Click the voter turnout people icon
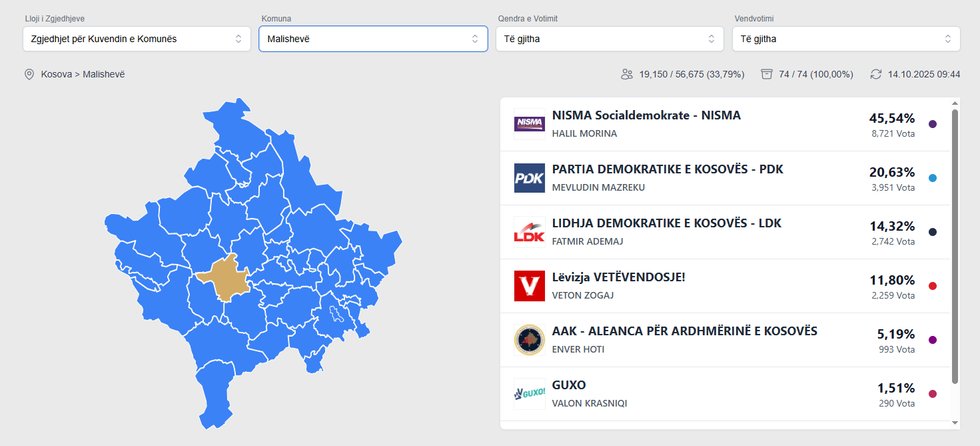 [627, 74]
